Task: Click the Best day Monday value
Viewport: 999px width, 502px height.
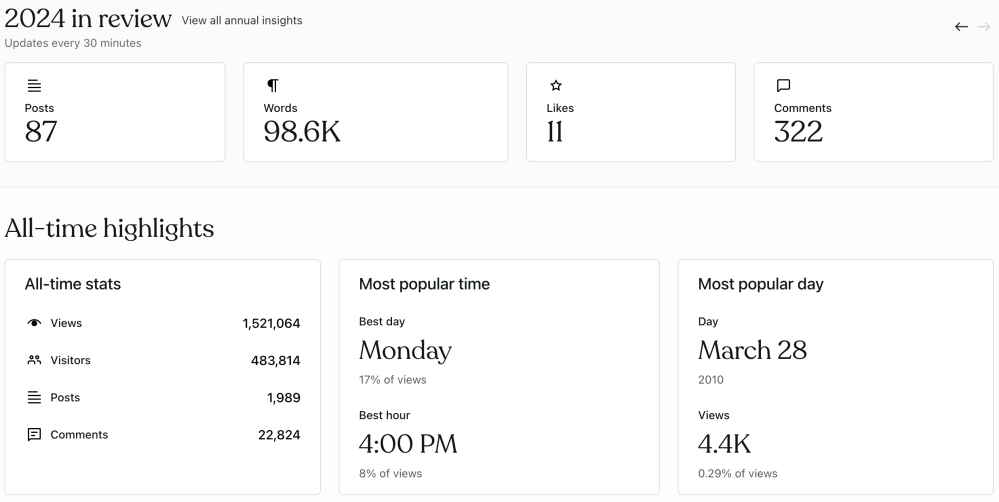Action: click(x=405, y=351)
